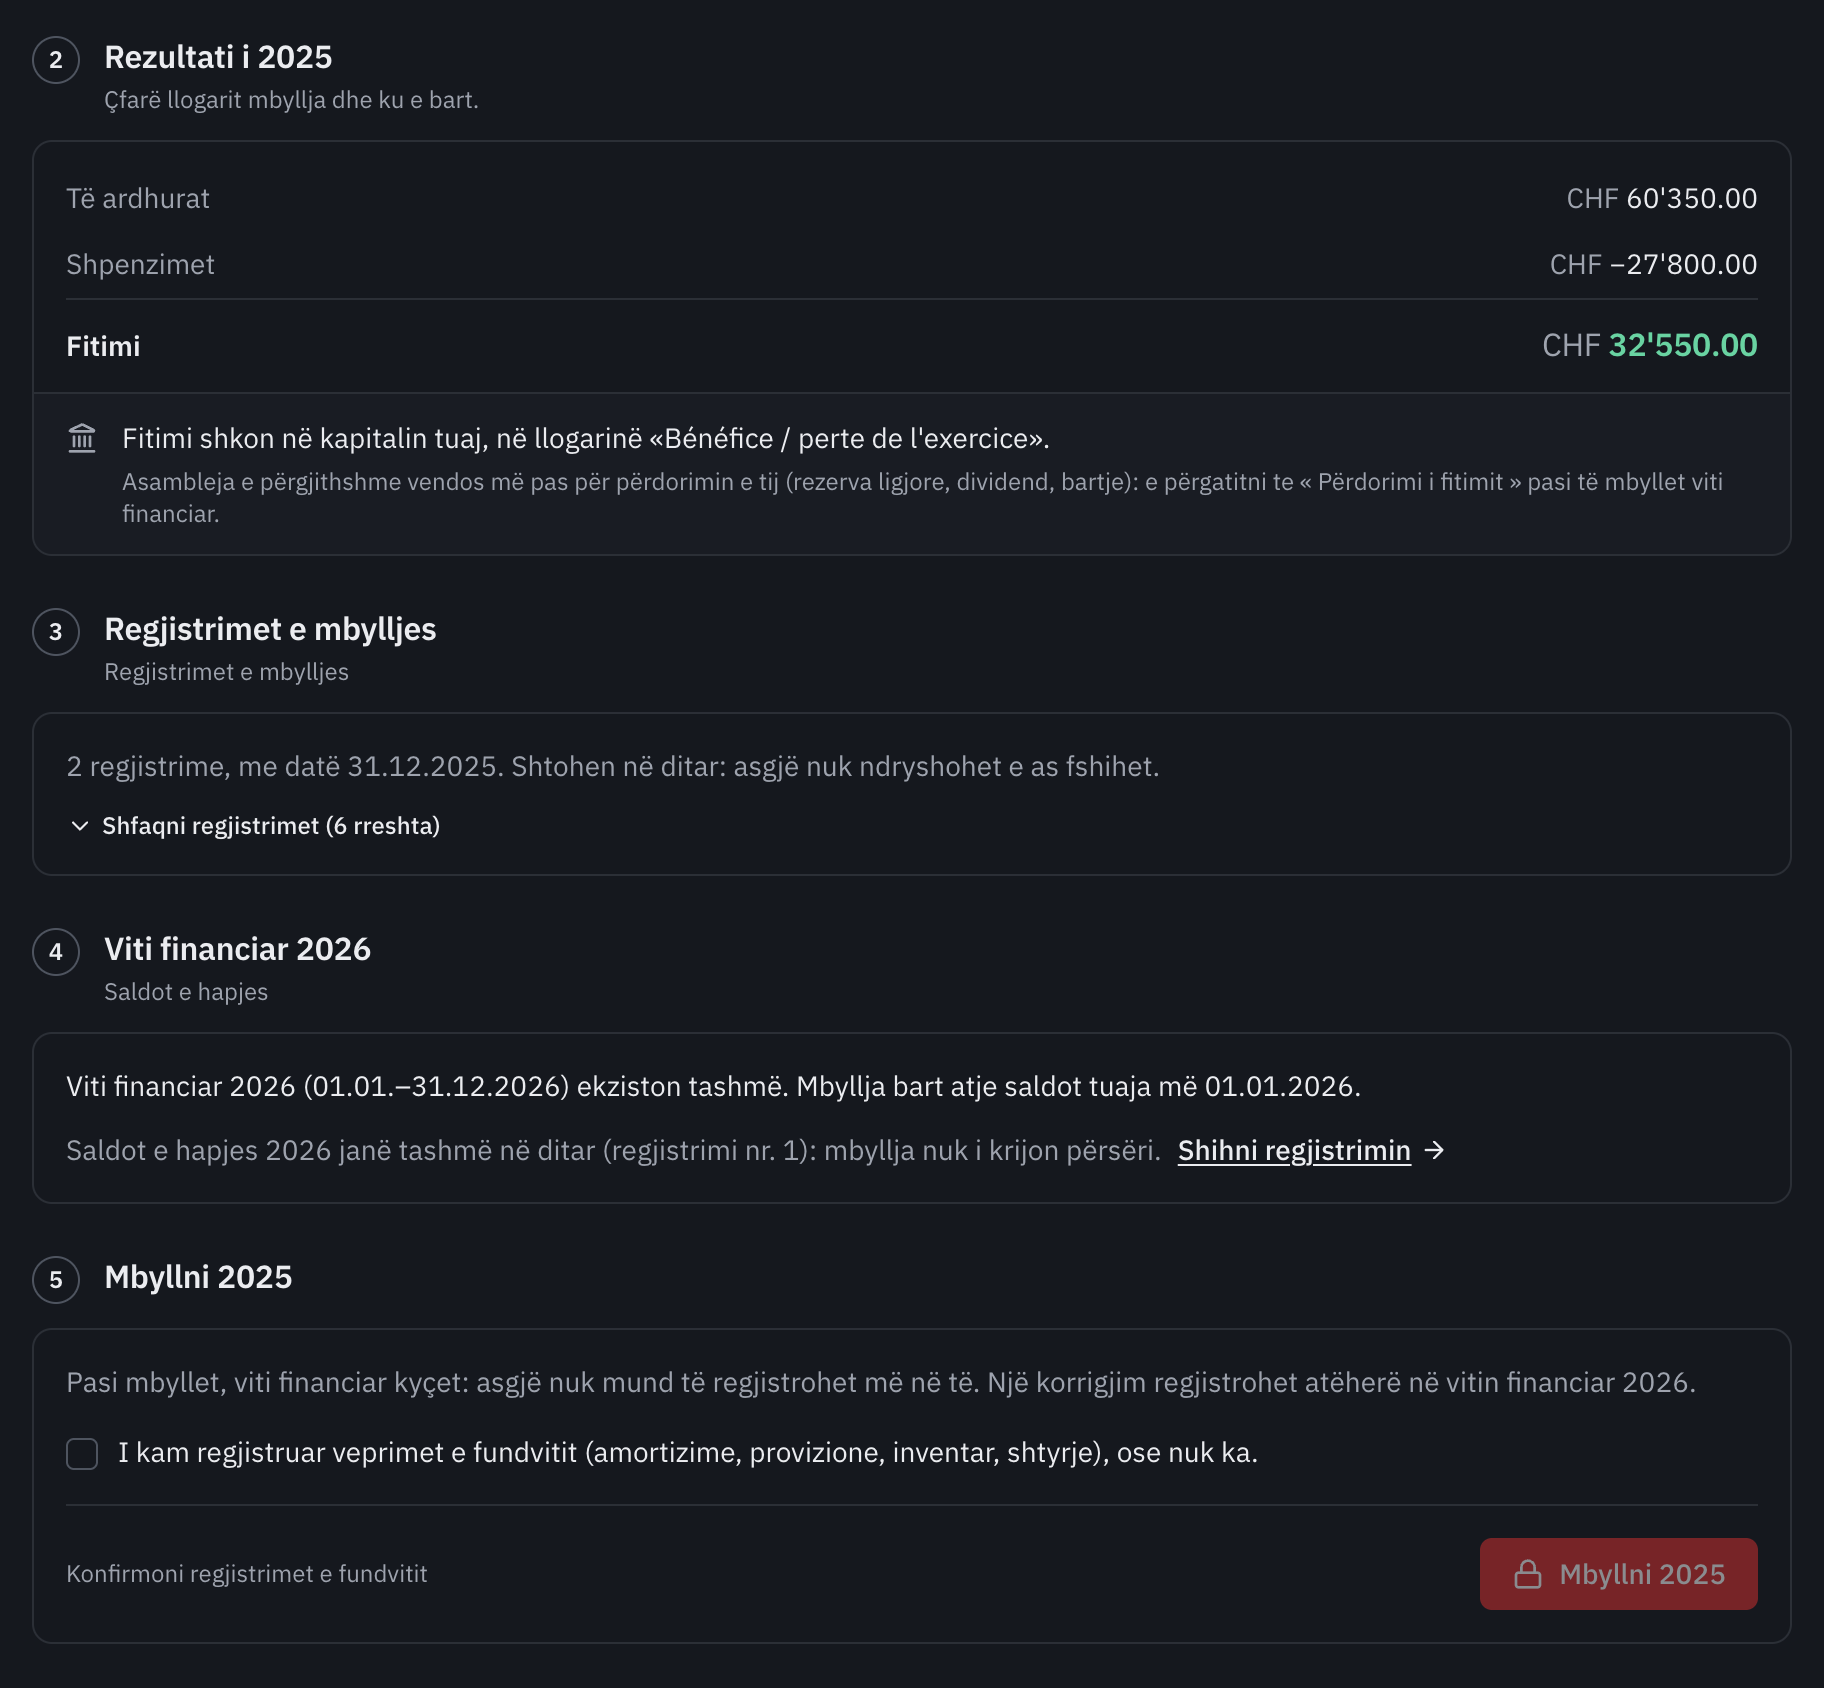Click the green profit amount 32'550.00
The width and height of the screenshot is (1824, 1688).
(x=1682, y=345)
